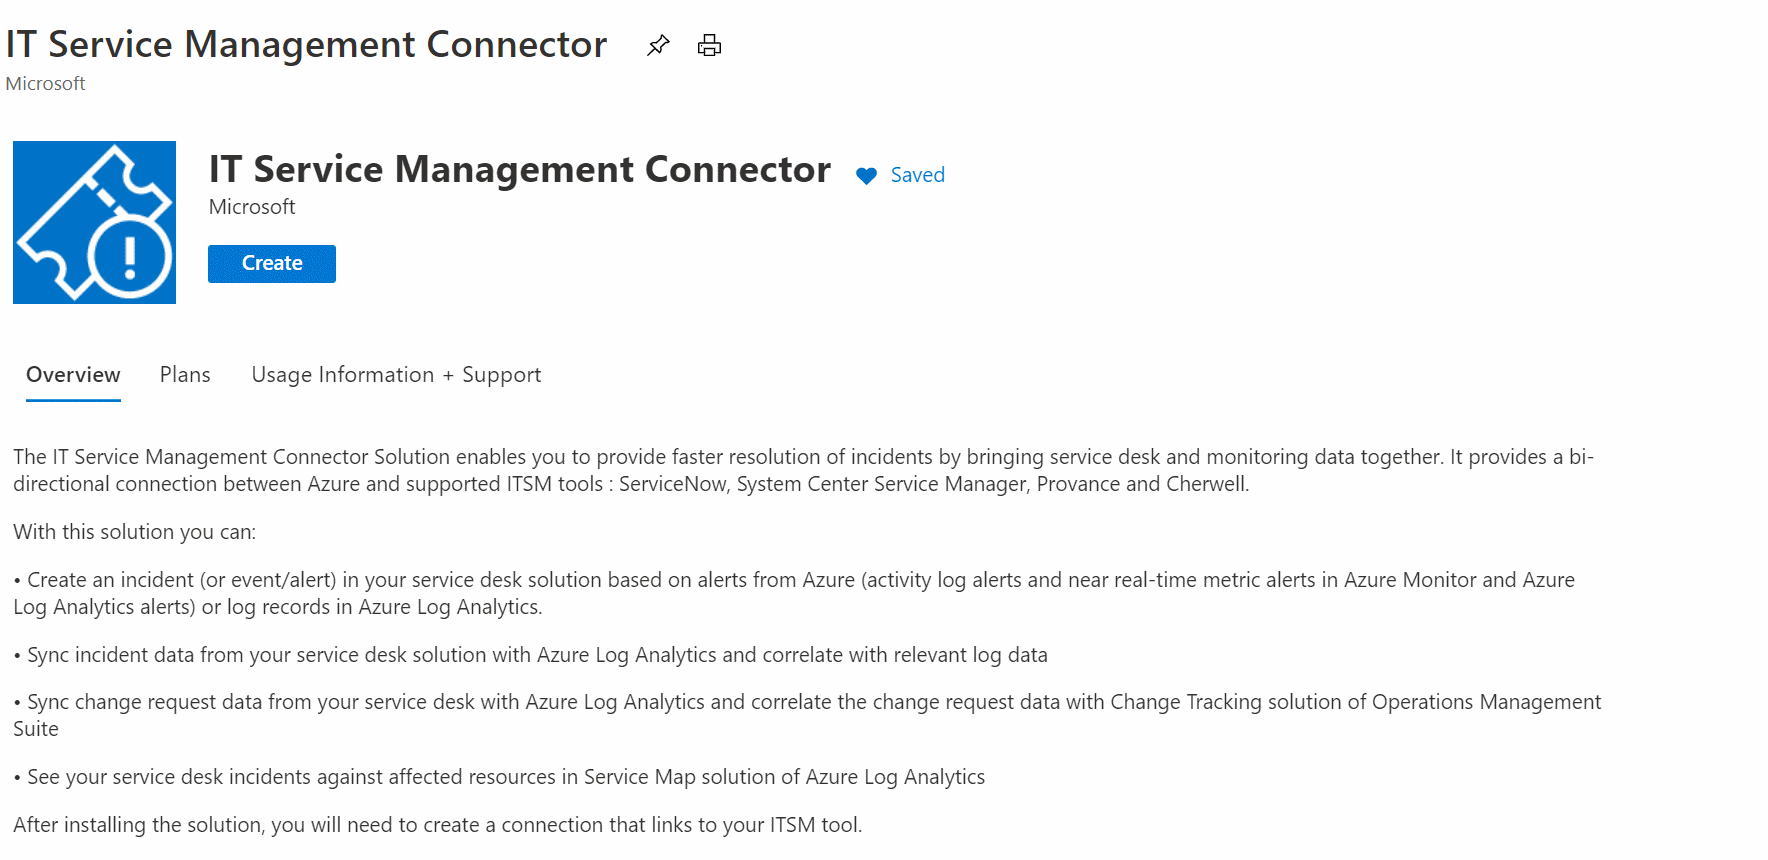Click the bullet about Service Map incidents
This screenshot has width=1768, height=860.
[x=499, y=777]
